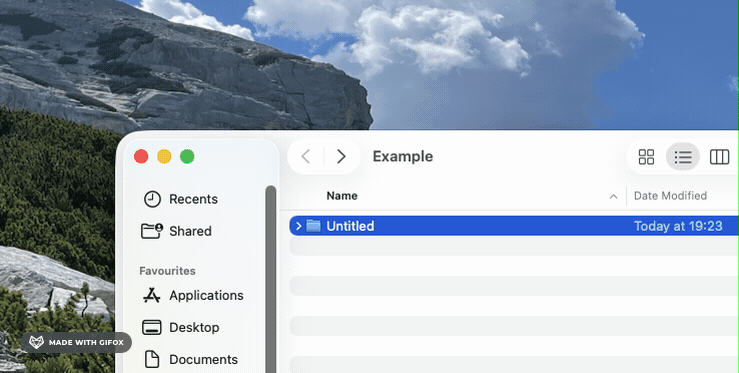Sort by the Name column header
Screen dimensions: 739x373
click(x=342, y=196)
